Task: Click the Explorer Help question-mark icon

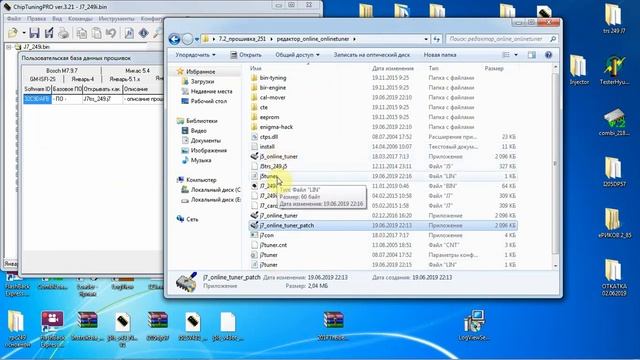Action: coord(548,55)
